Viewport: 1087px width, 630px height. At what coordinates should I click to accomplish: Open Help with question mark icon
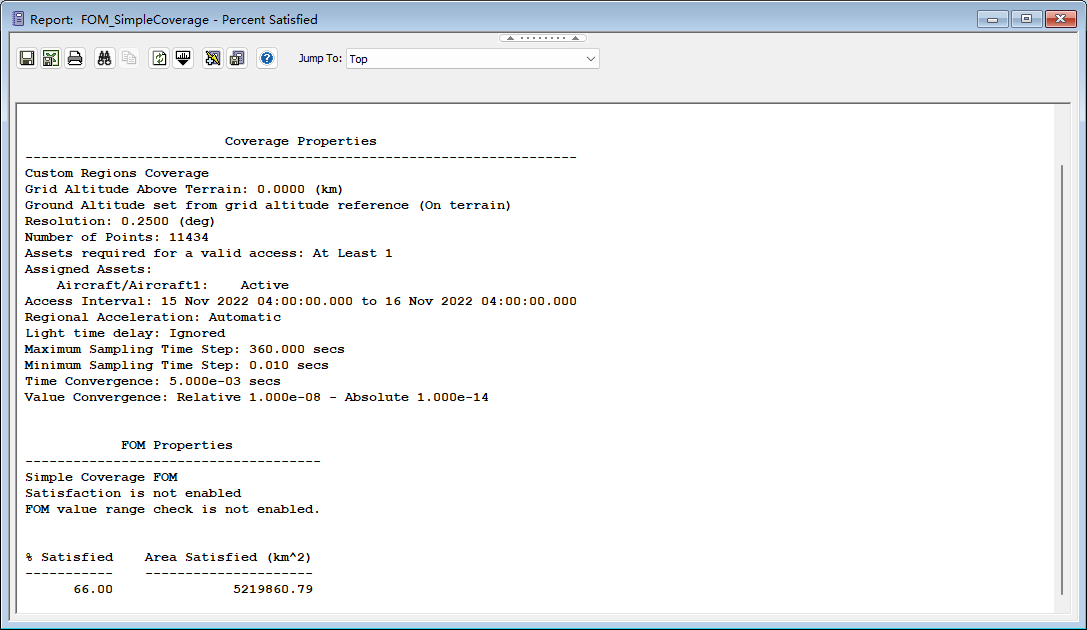[267, 59]
